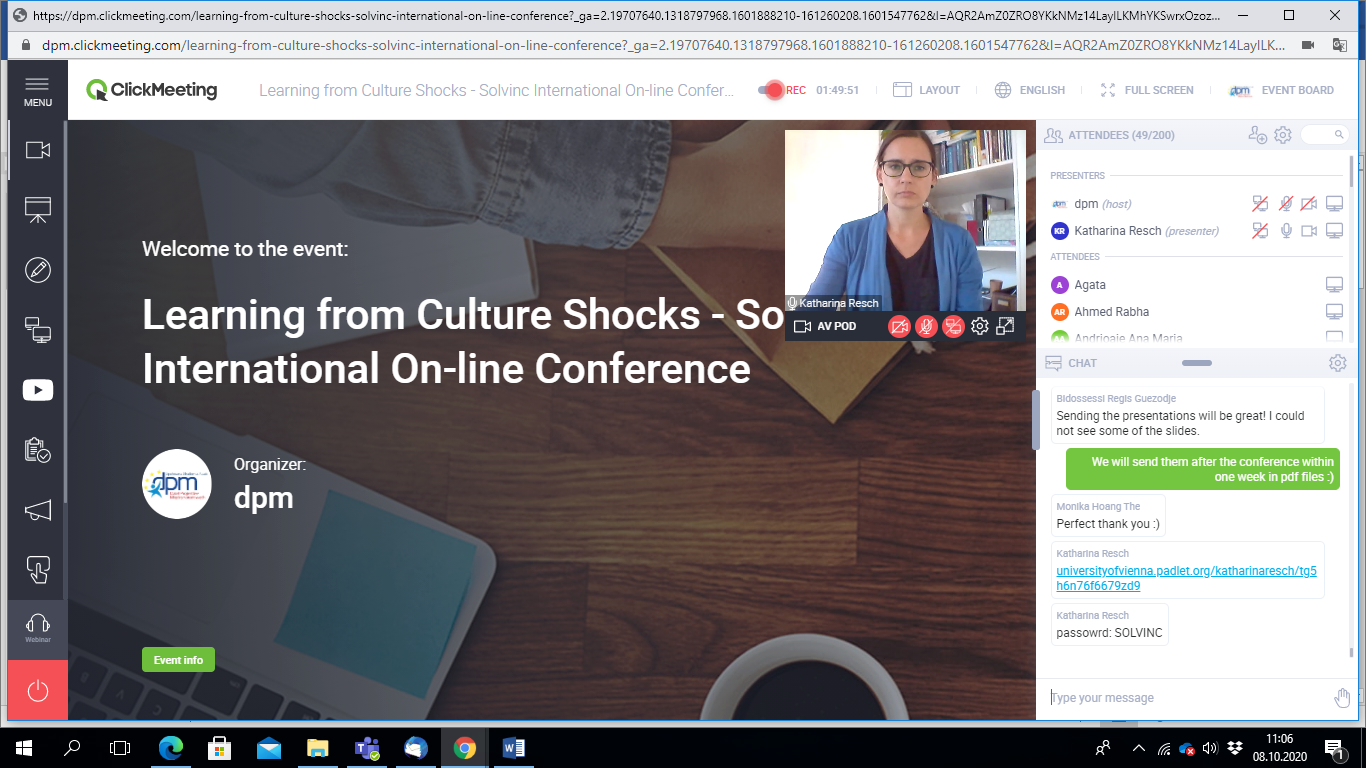Click the AV pod red disconnect button

[954, 326]
